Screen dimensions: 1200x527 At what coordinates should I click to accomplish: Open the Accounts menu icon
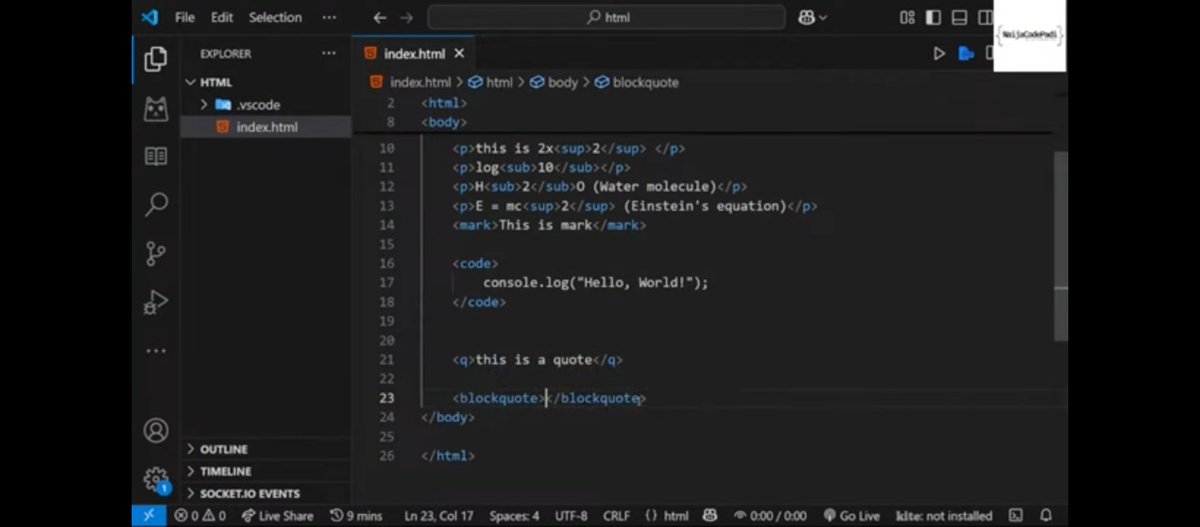[156, 430]
